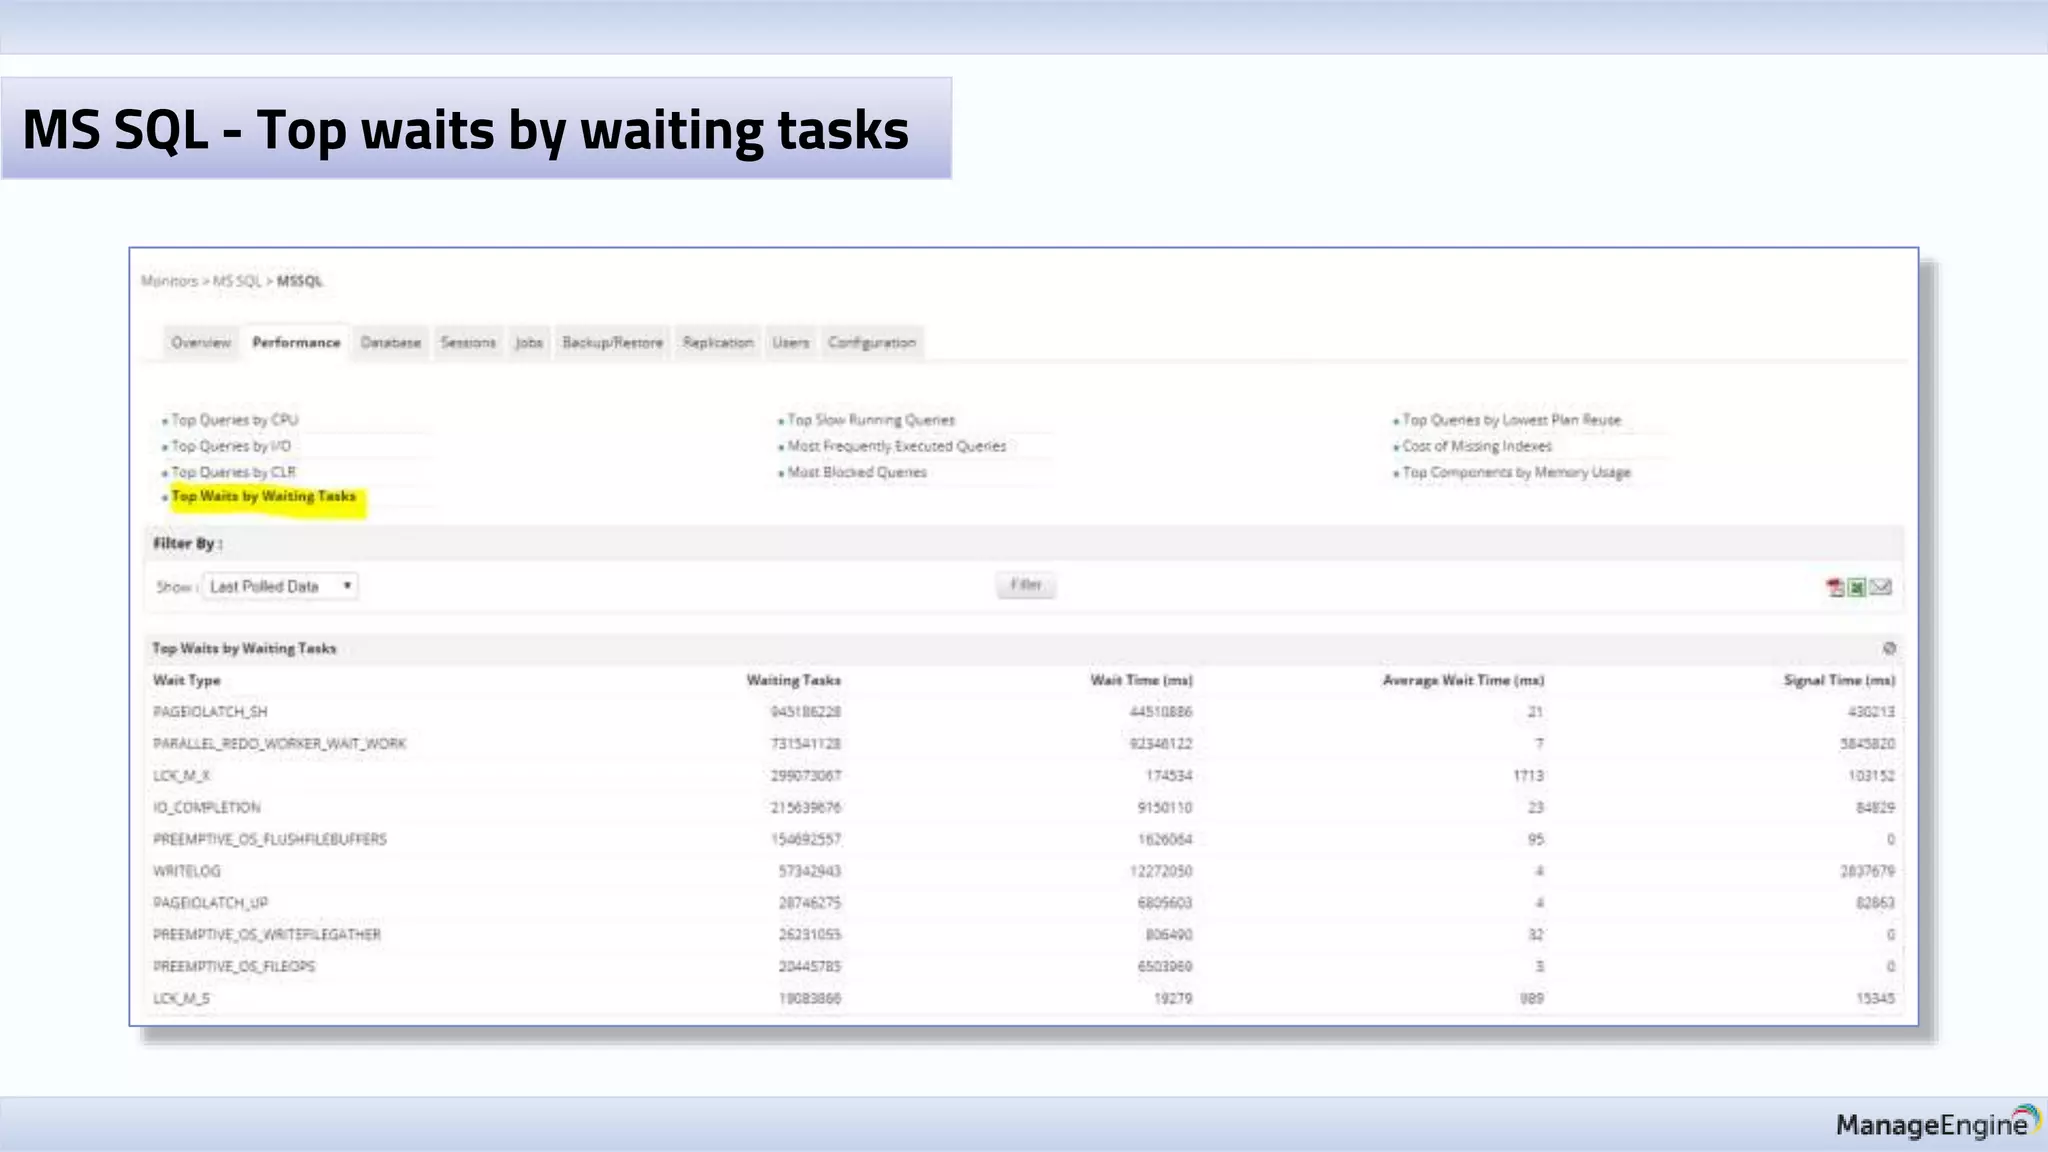
Task: Open the Replication tab
Action: click(718, 342)
